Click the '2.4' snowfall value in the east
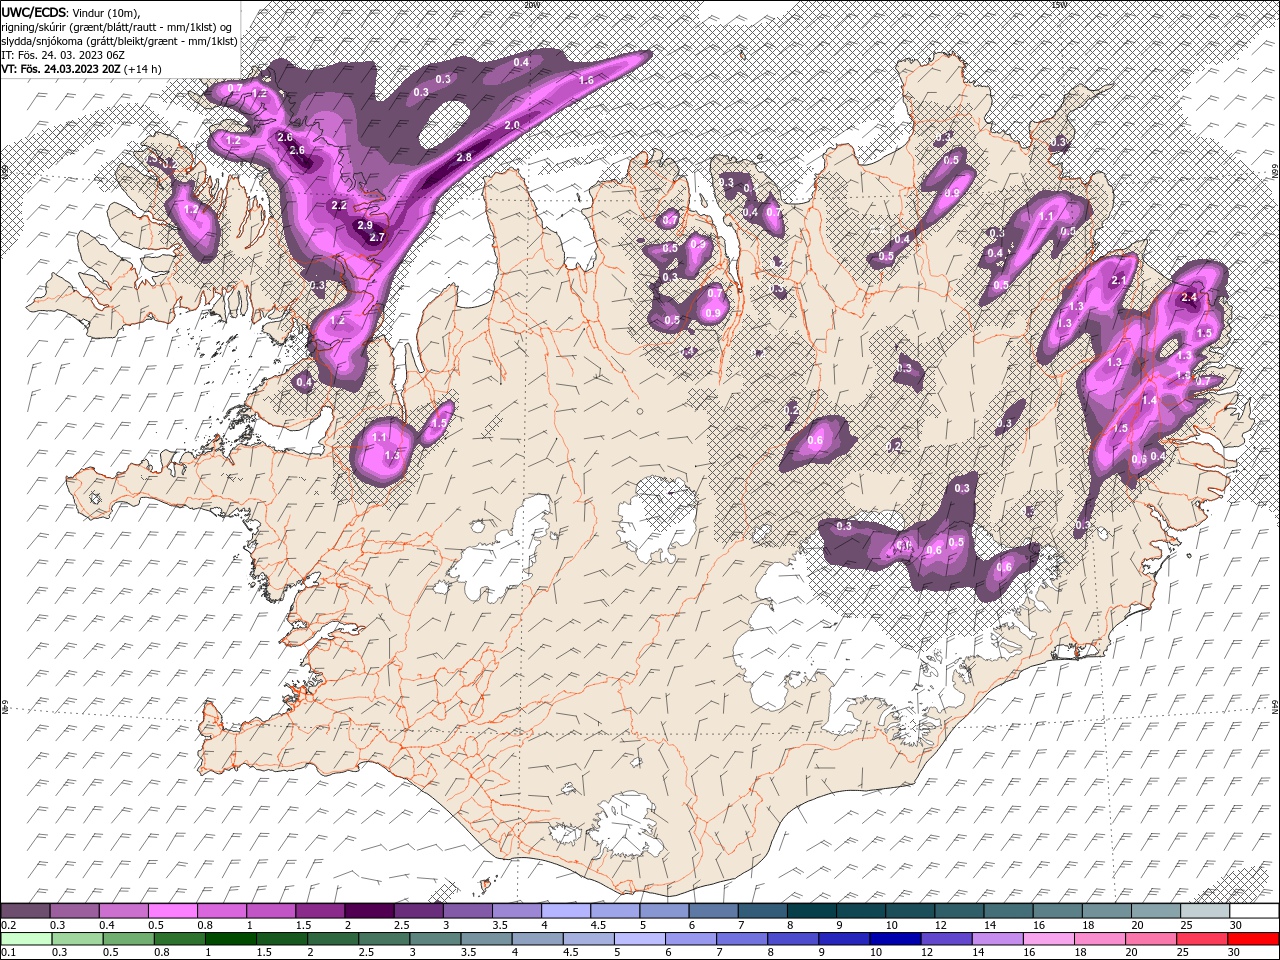This screenshot has height=960, width=1280. 1190,297
